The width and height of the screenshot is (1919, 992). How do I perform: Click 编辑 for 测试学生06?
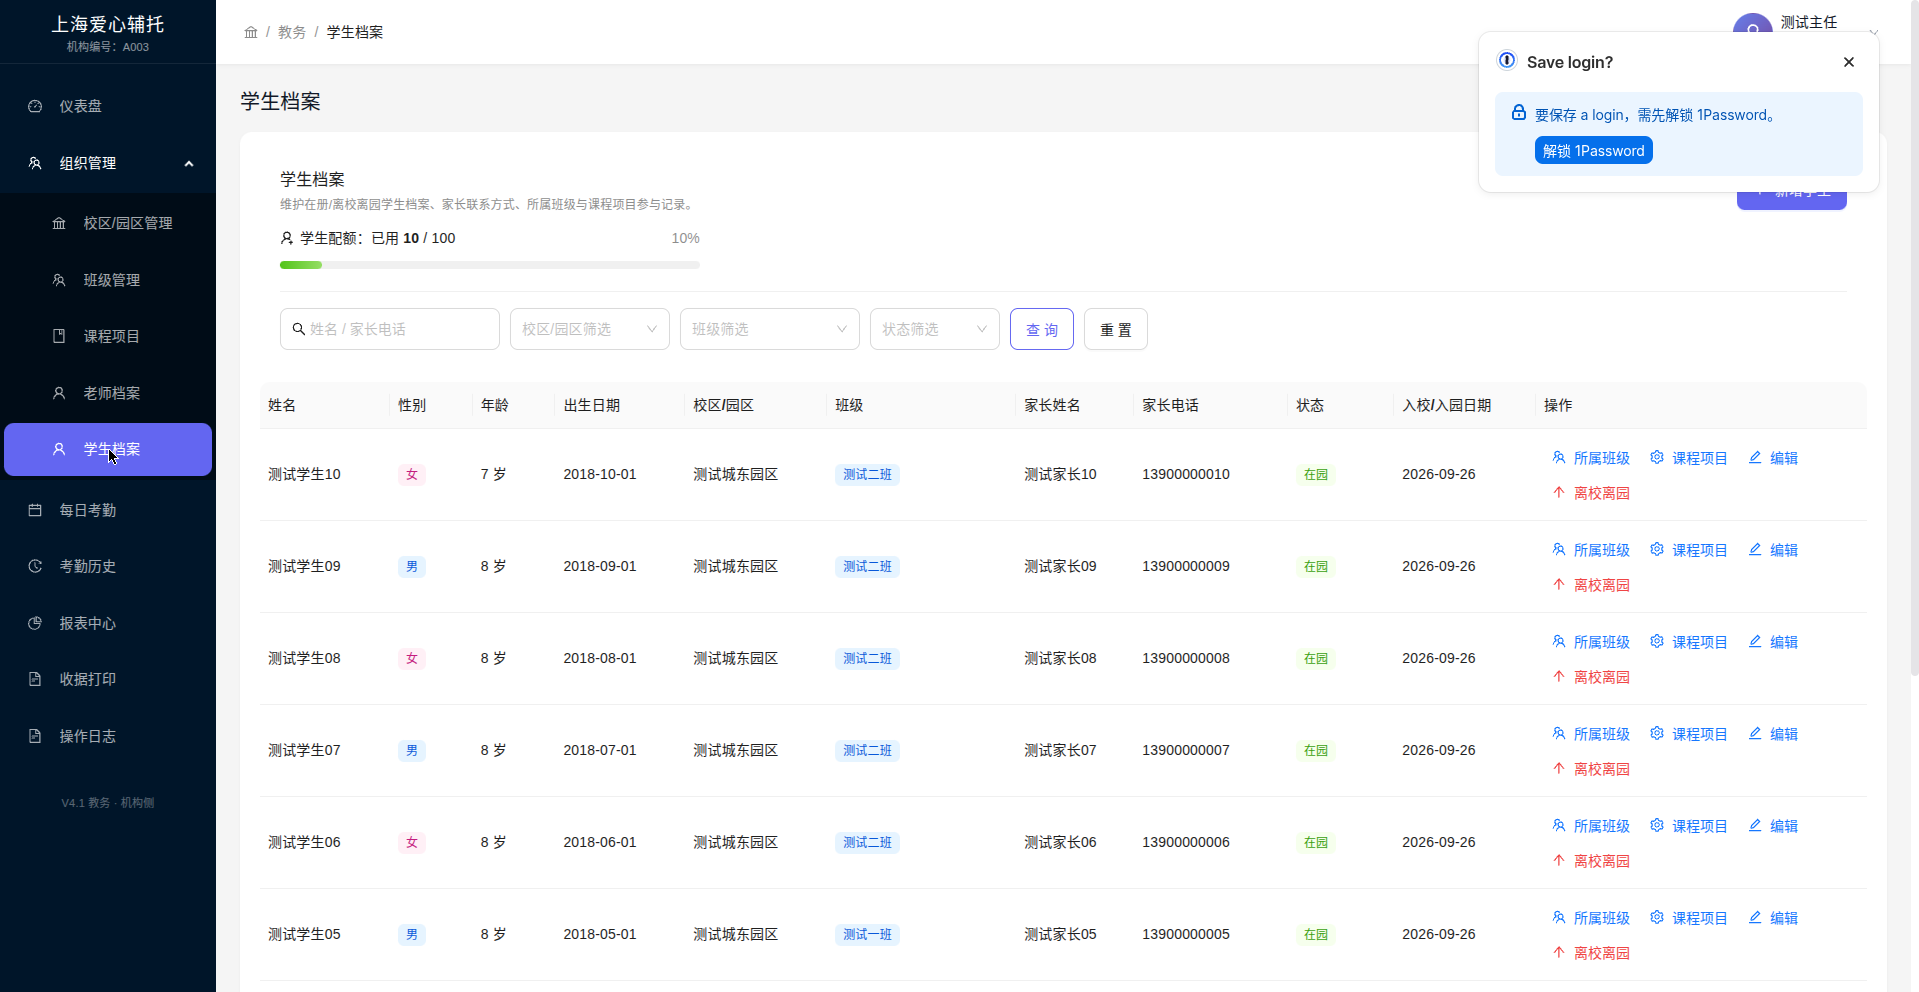1773,826
